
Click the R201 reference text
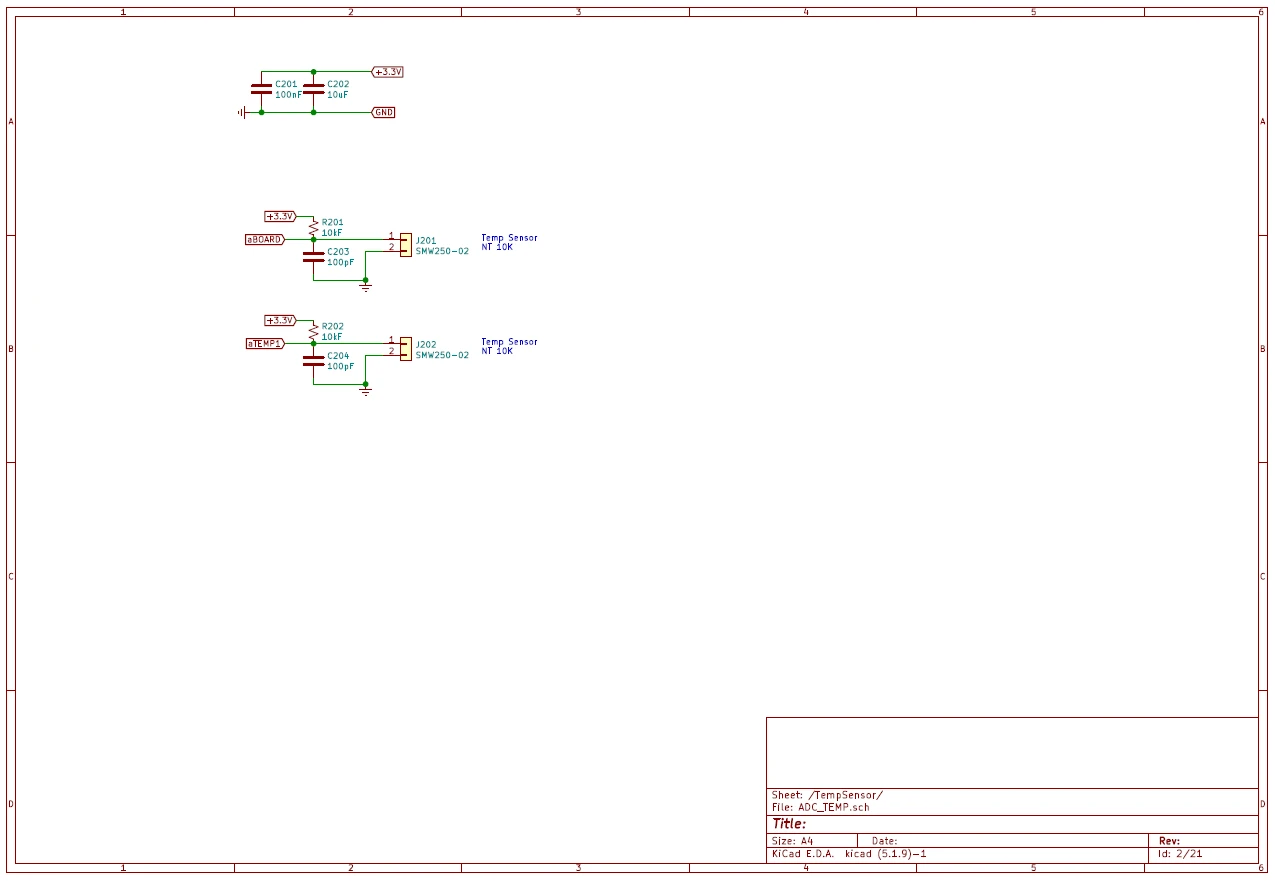333,222
